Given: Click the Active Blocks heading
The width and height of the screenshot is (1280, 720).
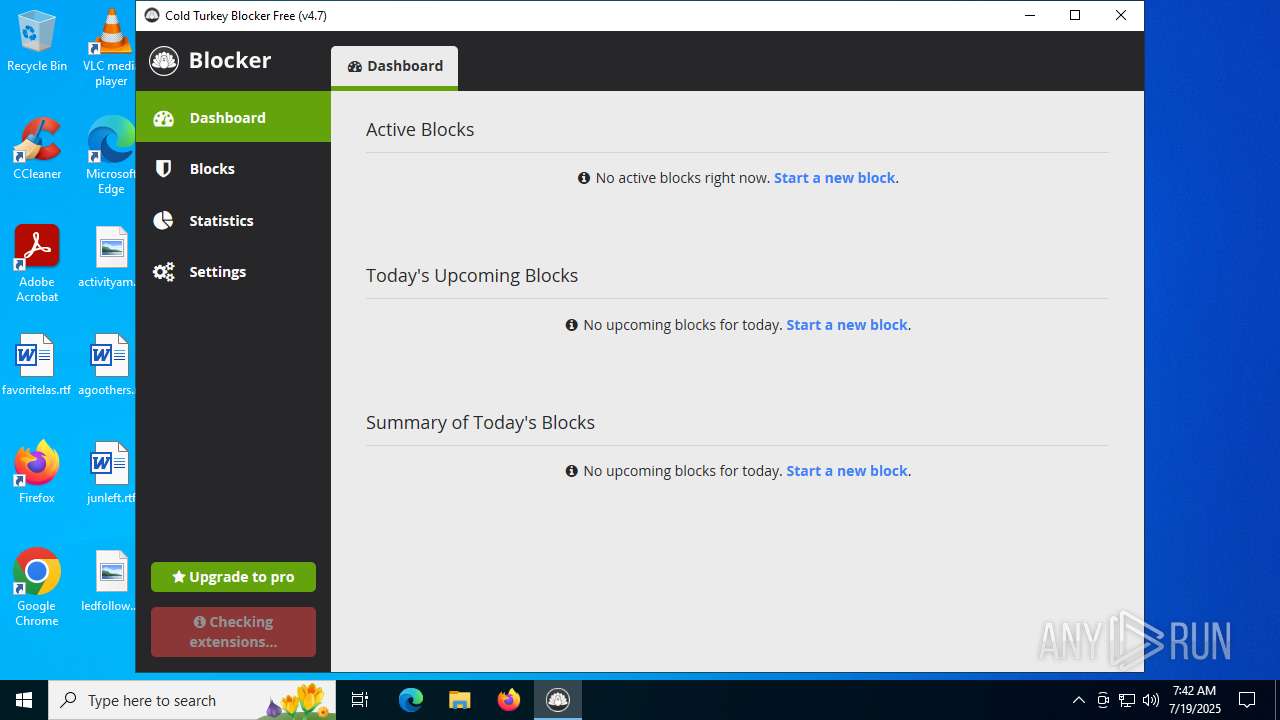Looking at the screenshot, I should pos(420,130).
